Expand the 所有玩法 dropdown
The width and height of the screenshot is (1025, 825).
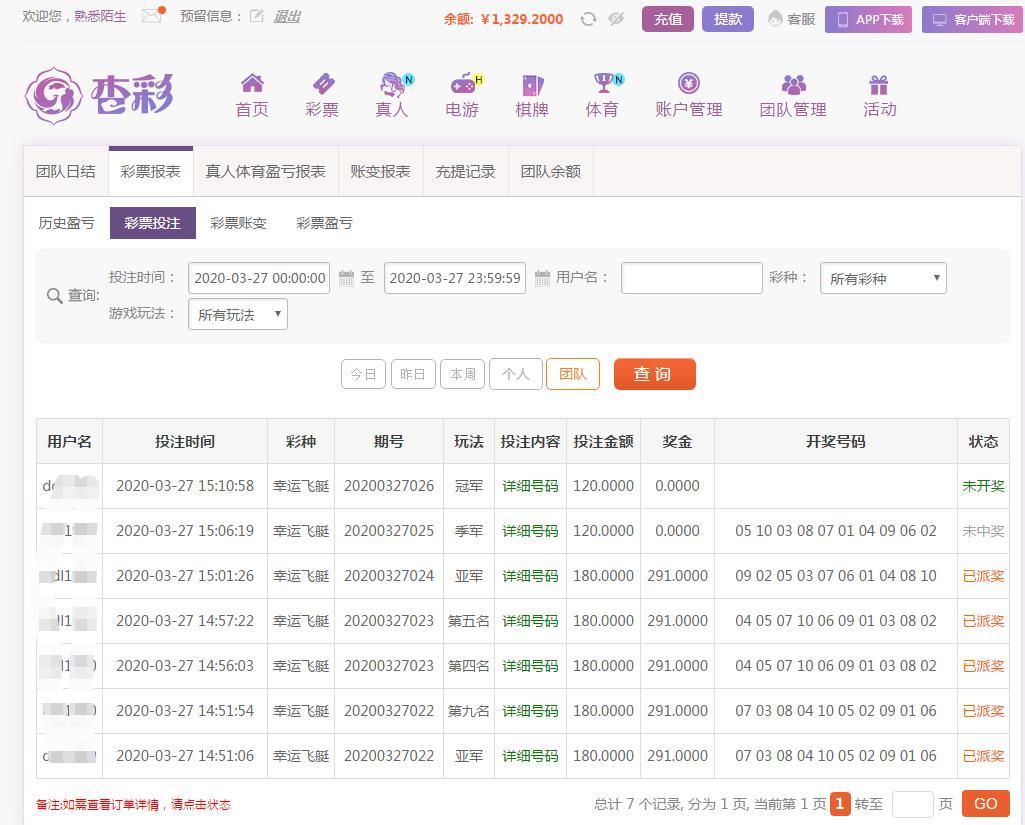238,314
